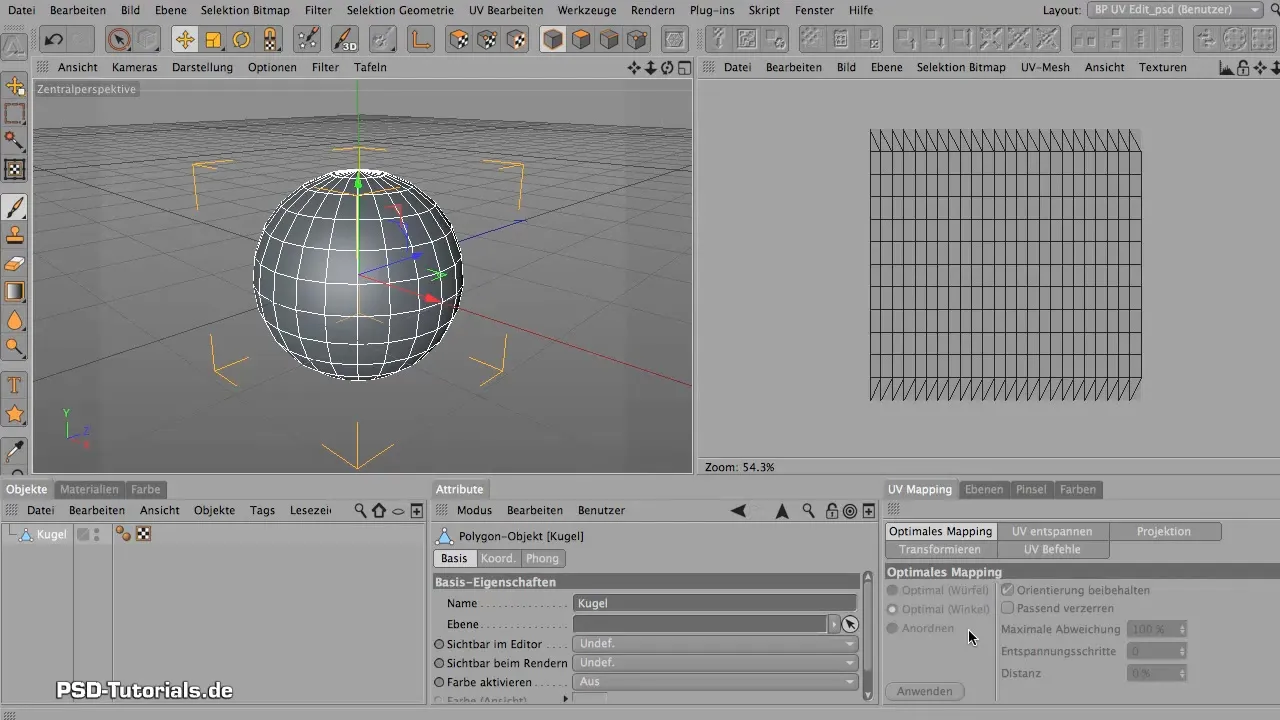The image size is (1280, 720).
Task: Open the Sichtbar beim Rendern dropdown
Action: (x=715, y=663)
